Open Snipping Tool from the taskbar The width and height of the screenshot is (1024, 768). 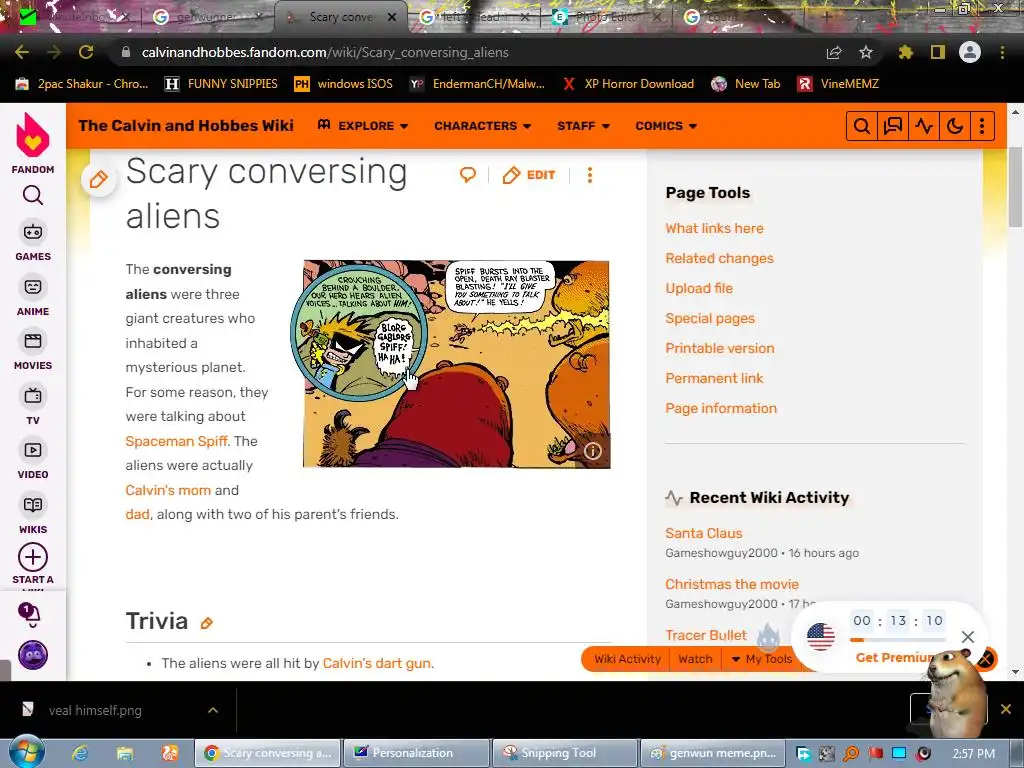pyautogui.click(x=564, y=753)
